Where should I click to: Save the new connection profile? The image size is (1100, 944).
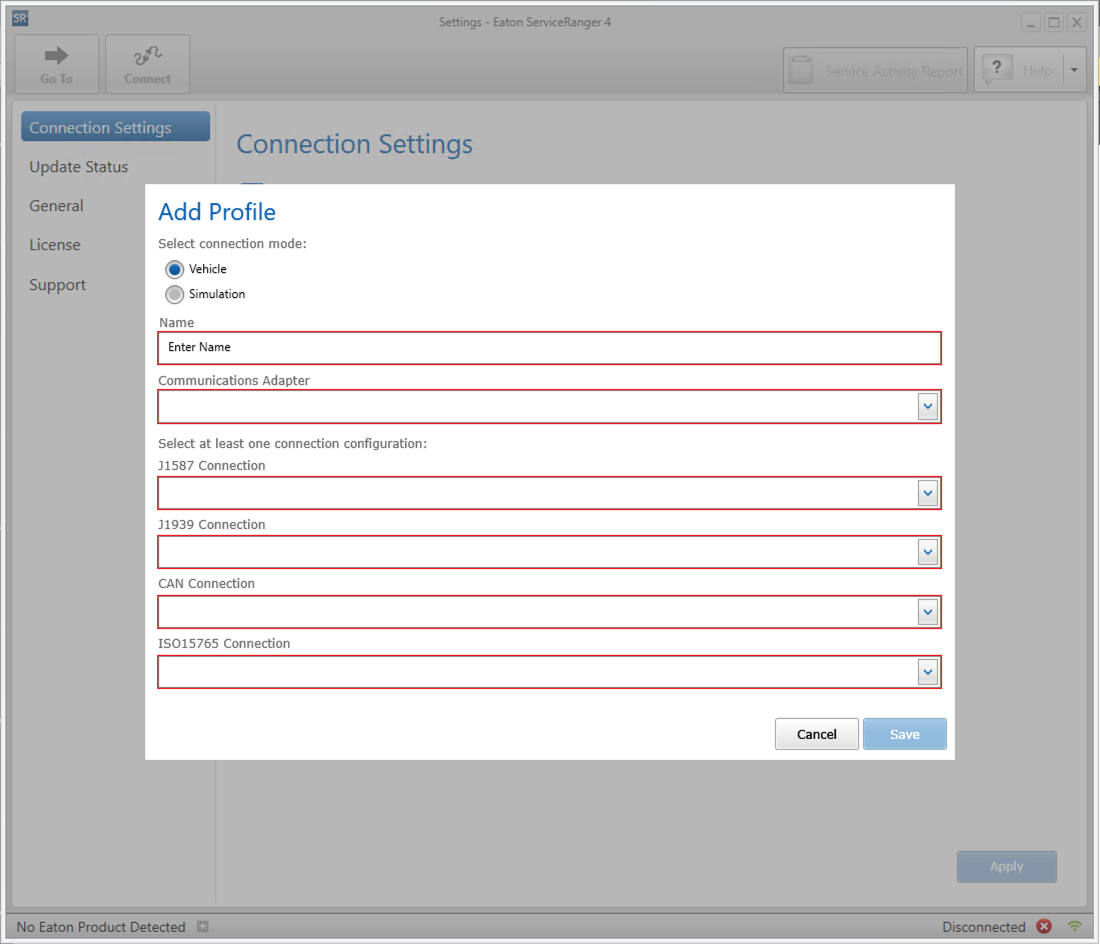pyautogui.click(x=904, y=733)
